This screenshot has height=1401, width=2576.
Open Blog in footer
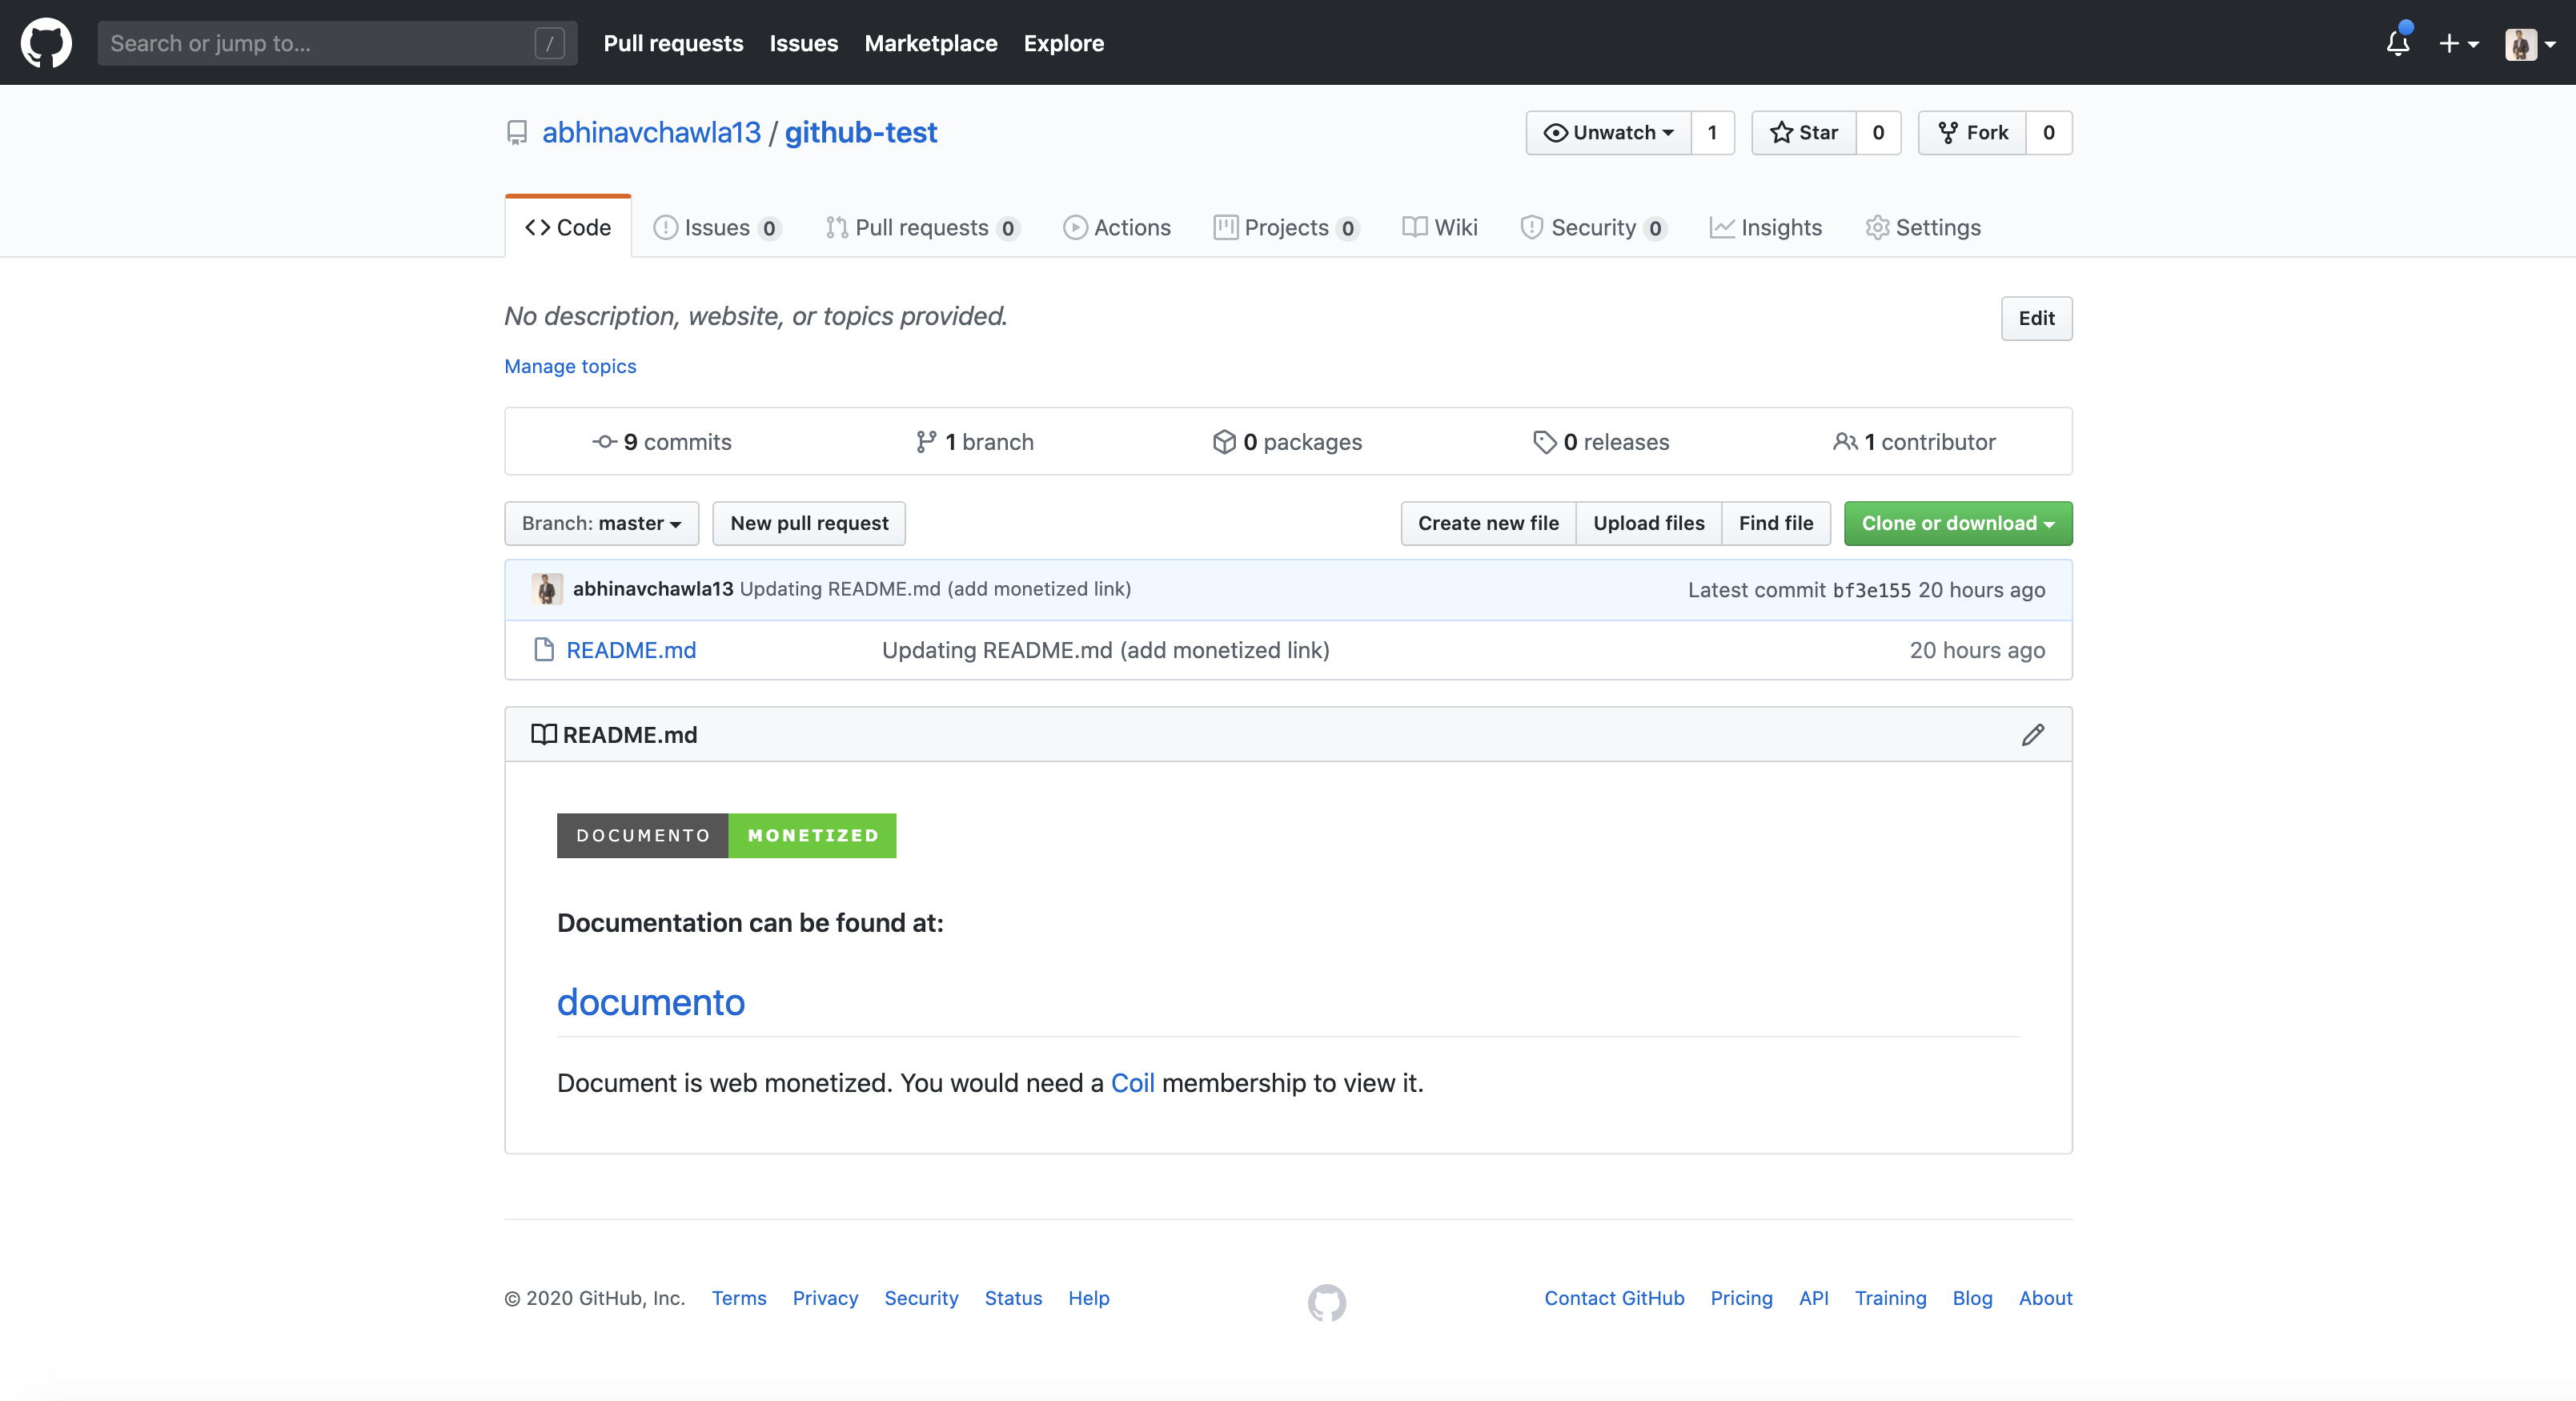(1972, 1298)
